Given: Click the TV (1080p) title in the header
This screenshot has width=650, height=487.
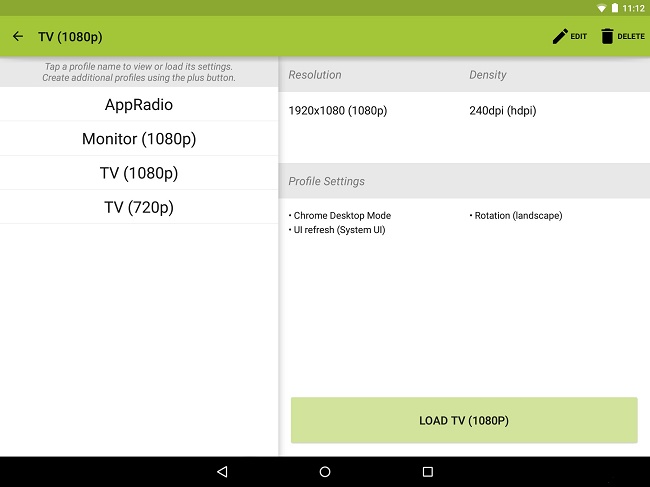Looking at the screenshot, I should point(70,37).
